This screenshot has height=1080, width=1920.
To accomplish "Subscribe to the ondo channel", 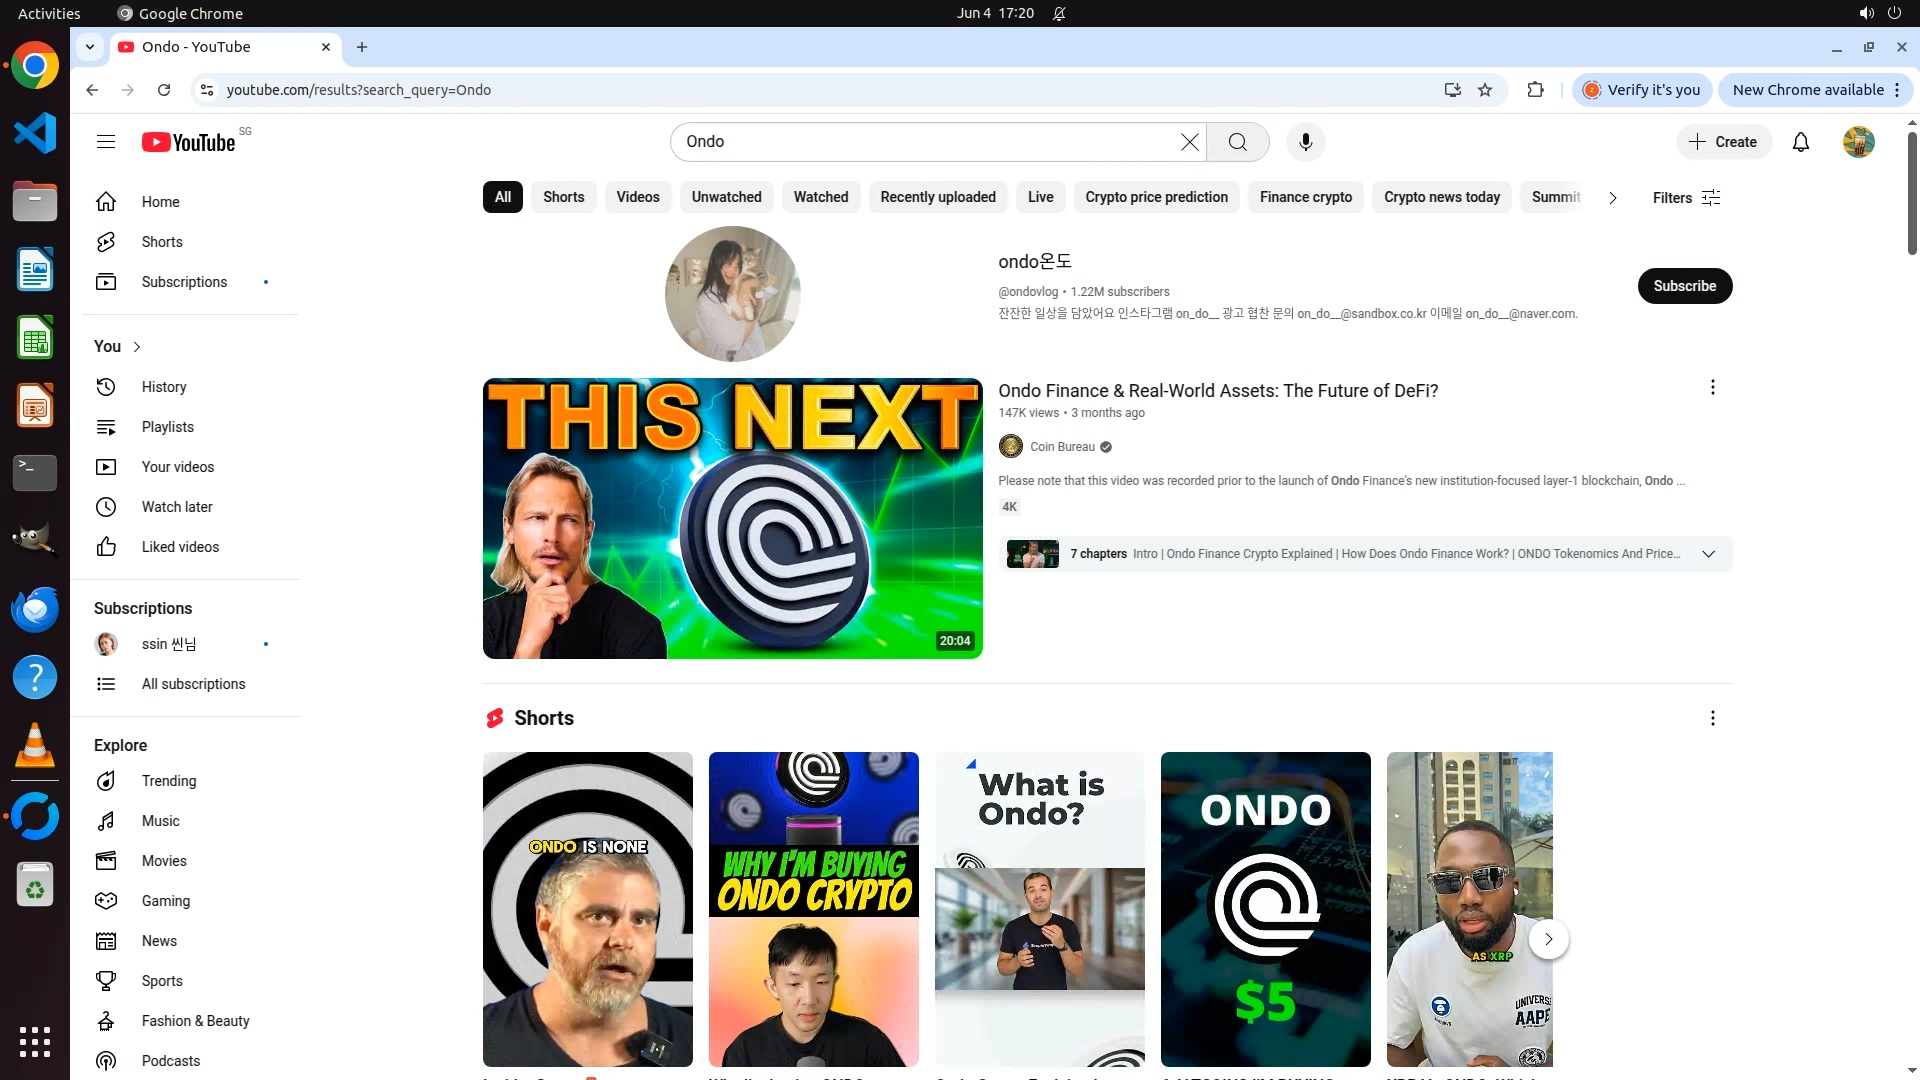I will [x=1684, y=286].
